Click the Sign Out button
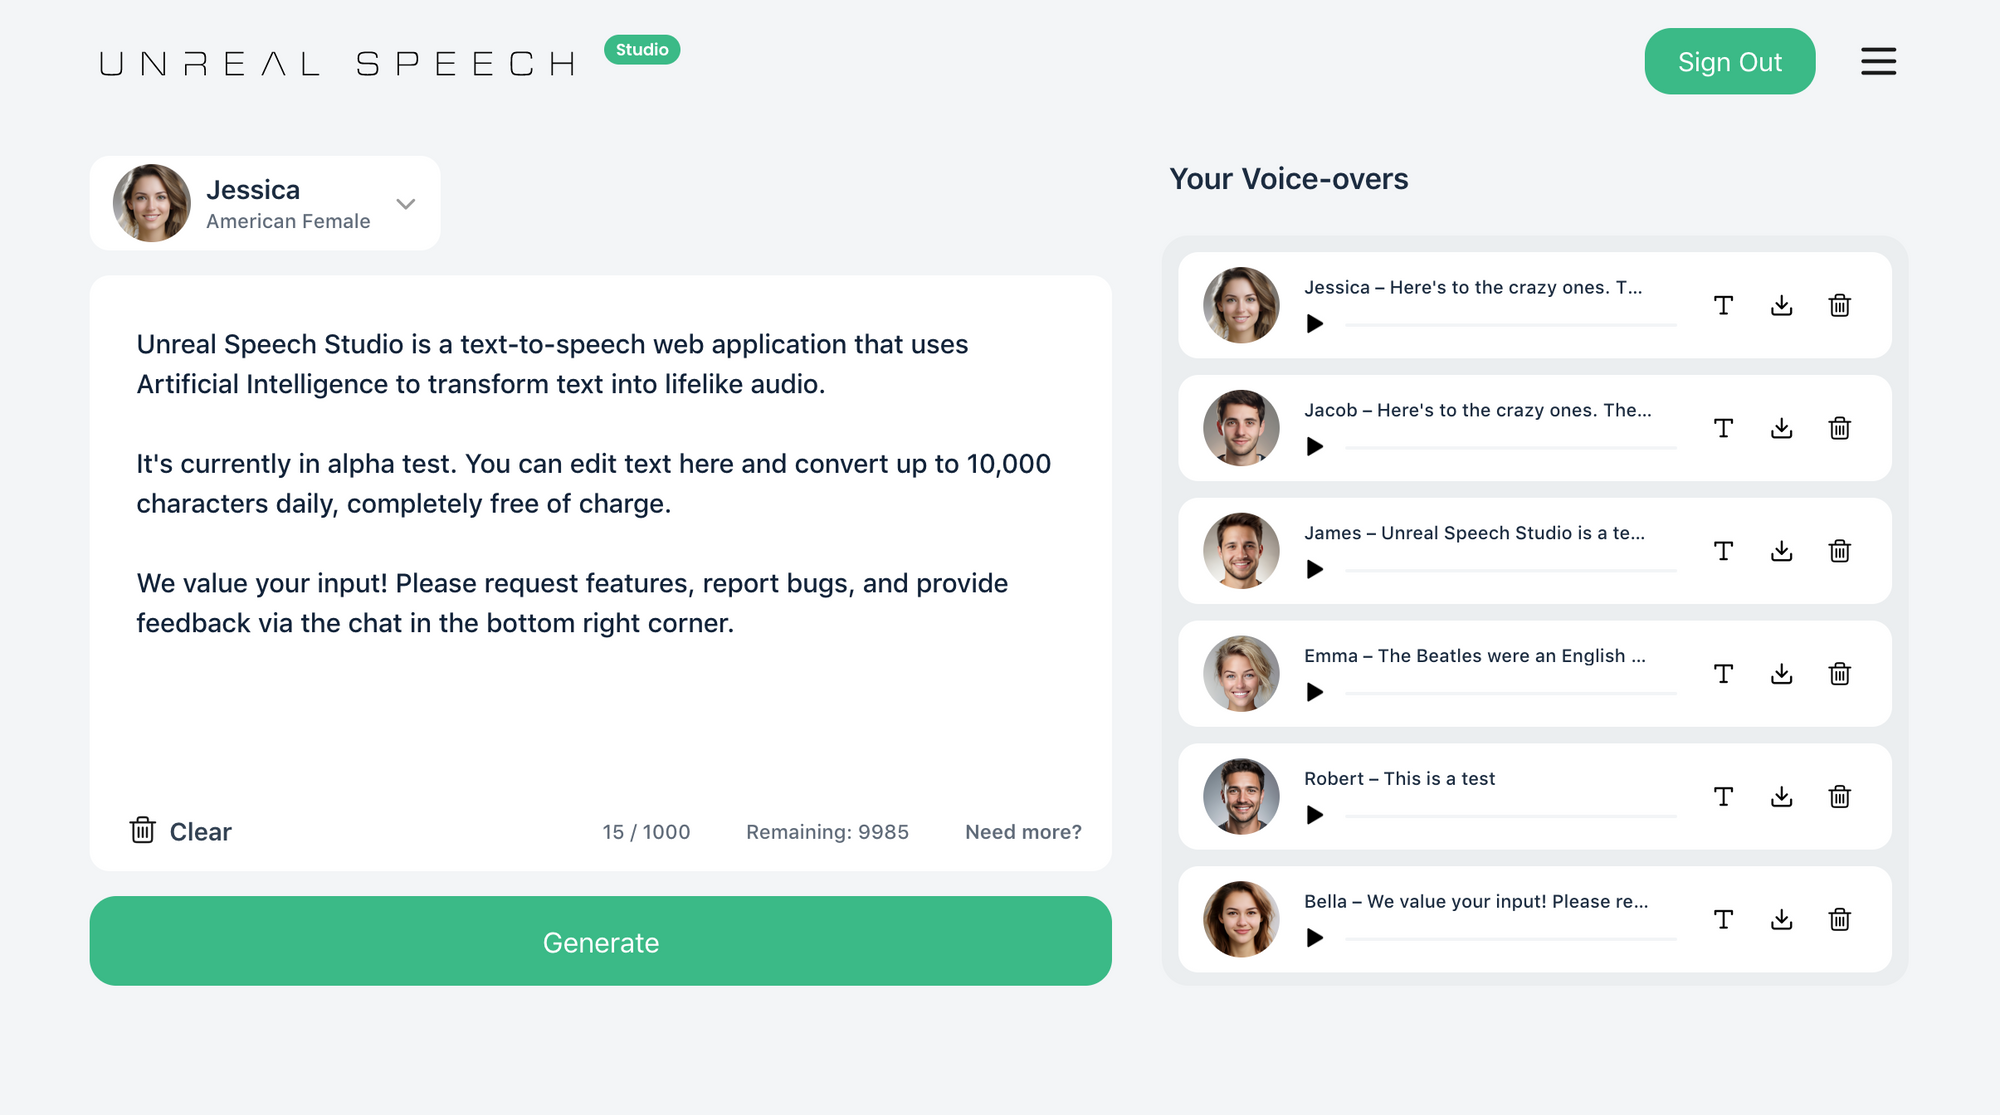This screenshot has width=2000, height=1115. click(1727, 60)
